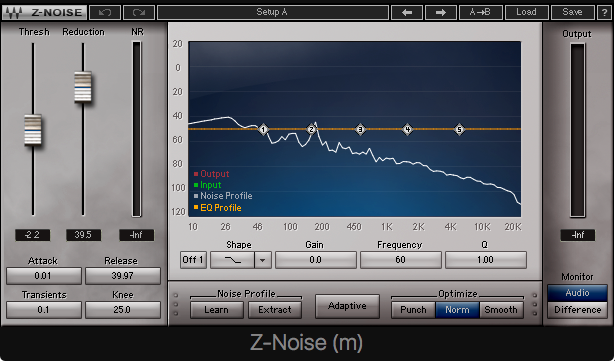
Task: Select Smooth optimize mode
Action: [x=501, y=310]
